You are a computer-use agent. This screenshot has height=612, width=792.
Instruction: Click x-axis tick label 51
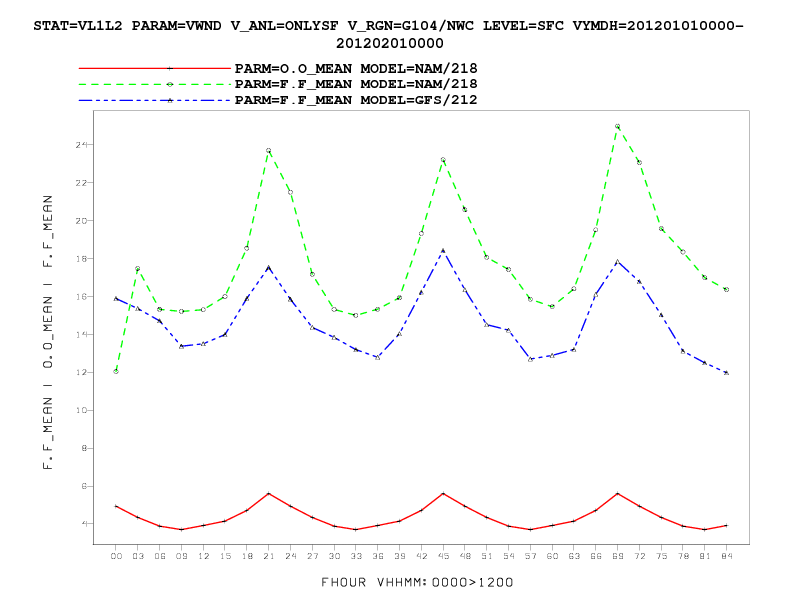[x=486, y=556]
